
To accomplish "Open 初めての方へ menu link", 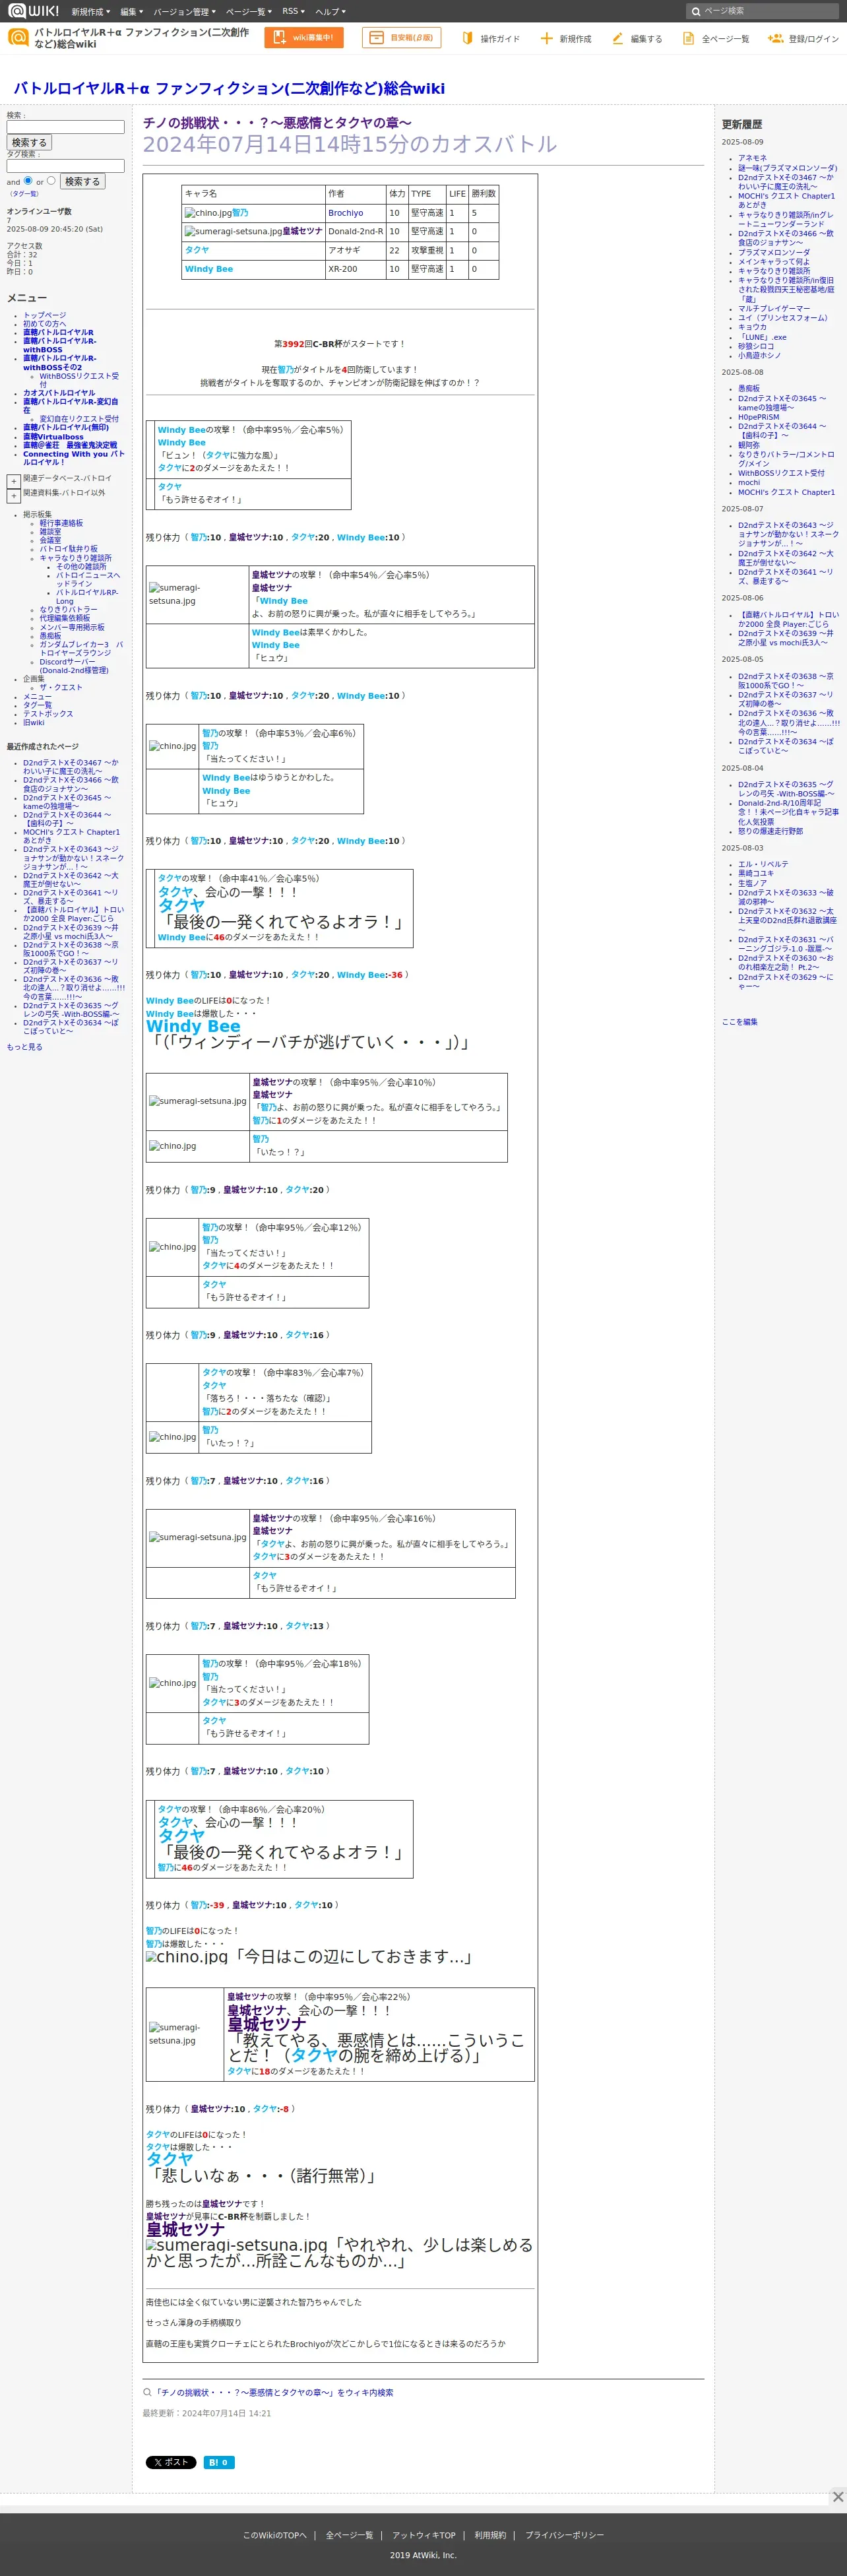I will pyautogui.click(x=45, y=324).
